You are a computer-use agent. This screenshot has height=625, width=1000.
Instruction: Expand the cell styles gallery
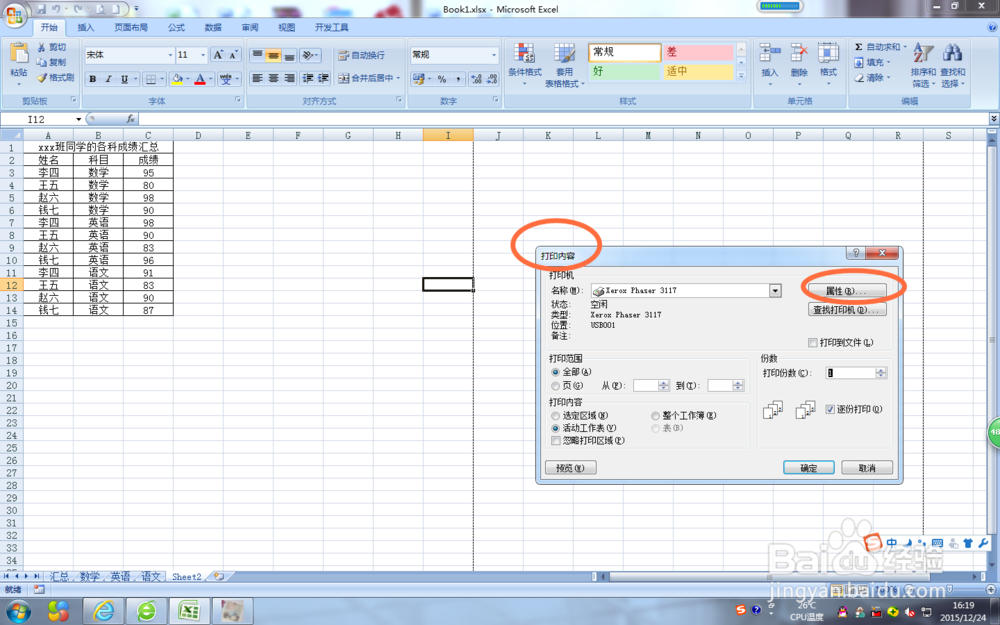click(741, 75)
